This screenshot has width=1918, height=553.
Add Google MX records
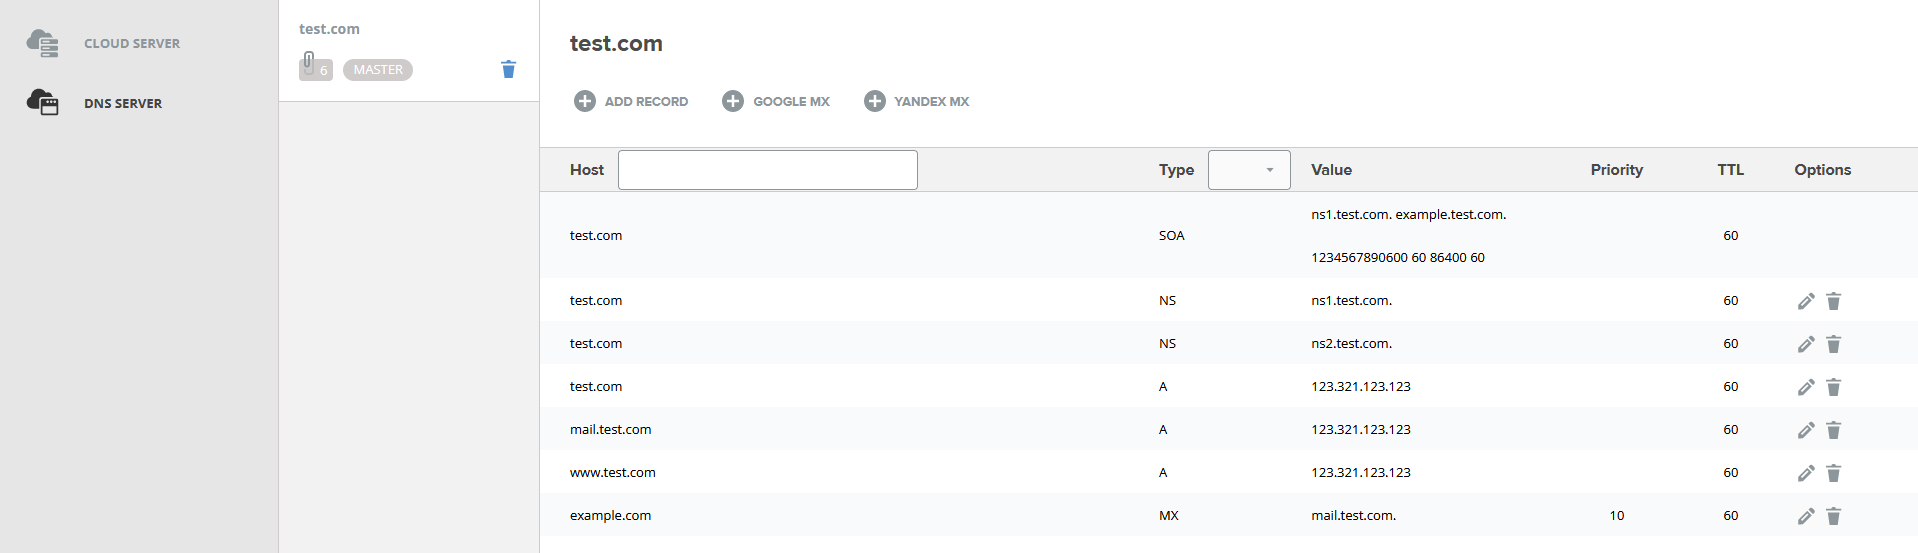tap(776, 101)
